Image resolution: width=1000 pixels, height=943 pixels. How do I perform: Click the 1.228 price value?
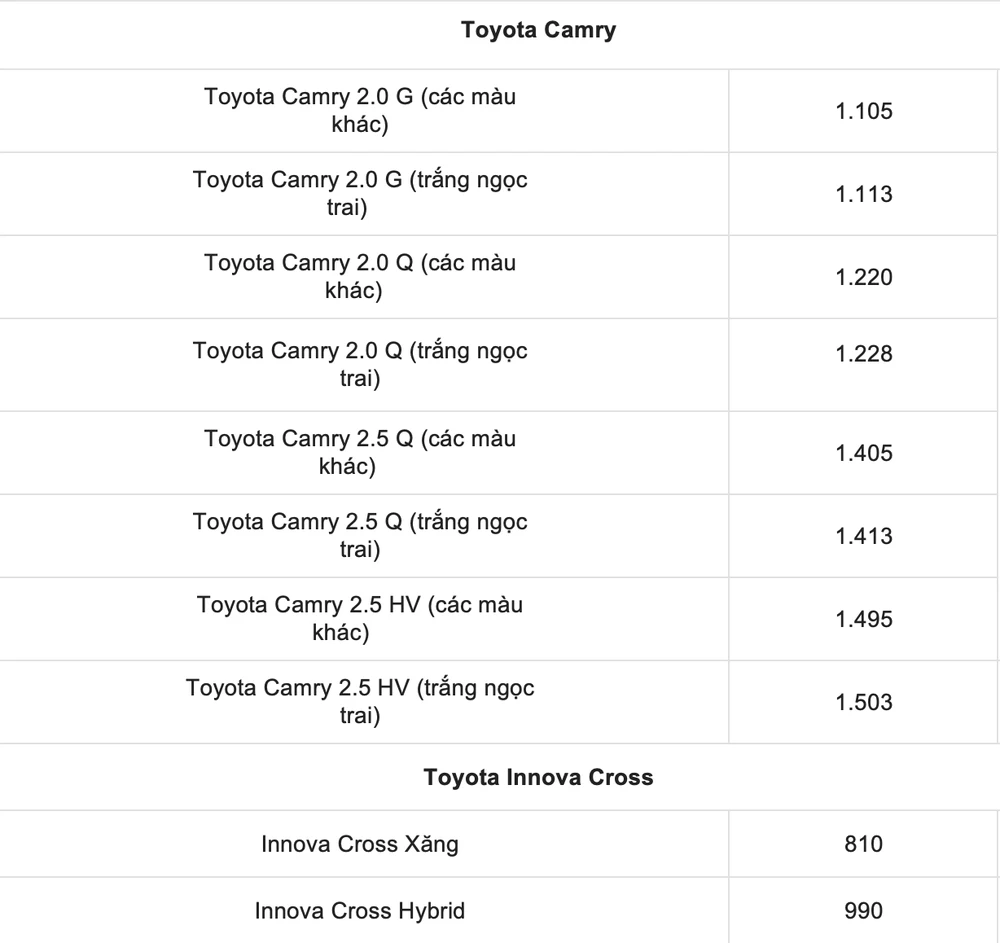coord(864,354)
